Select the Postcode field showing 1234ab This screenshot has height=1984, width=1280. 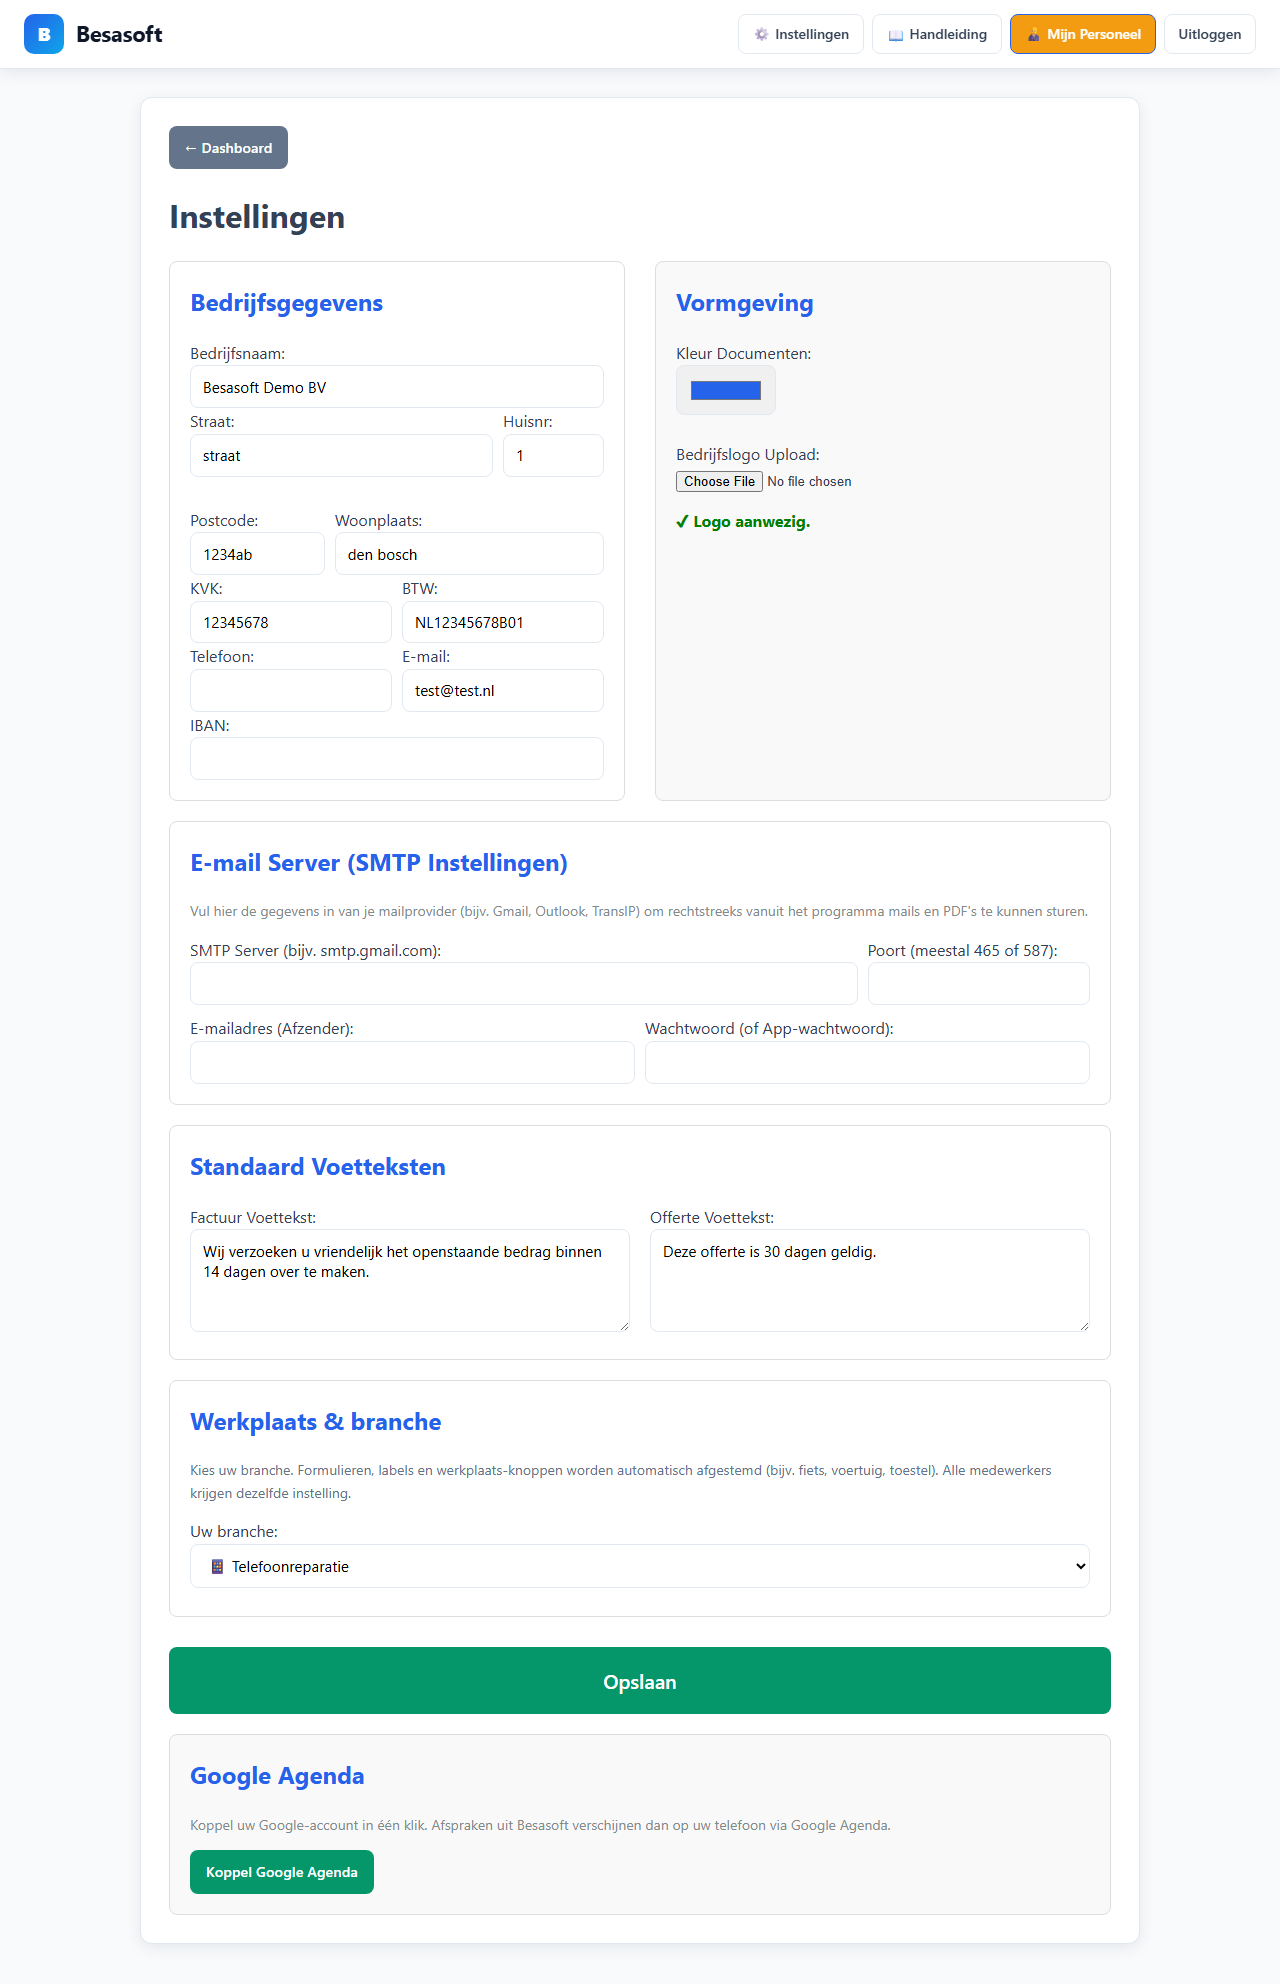(257, 554)
